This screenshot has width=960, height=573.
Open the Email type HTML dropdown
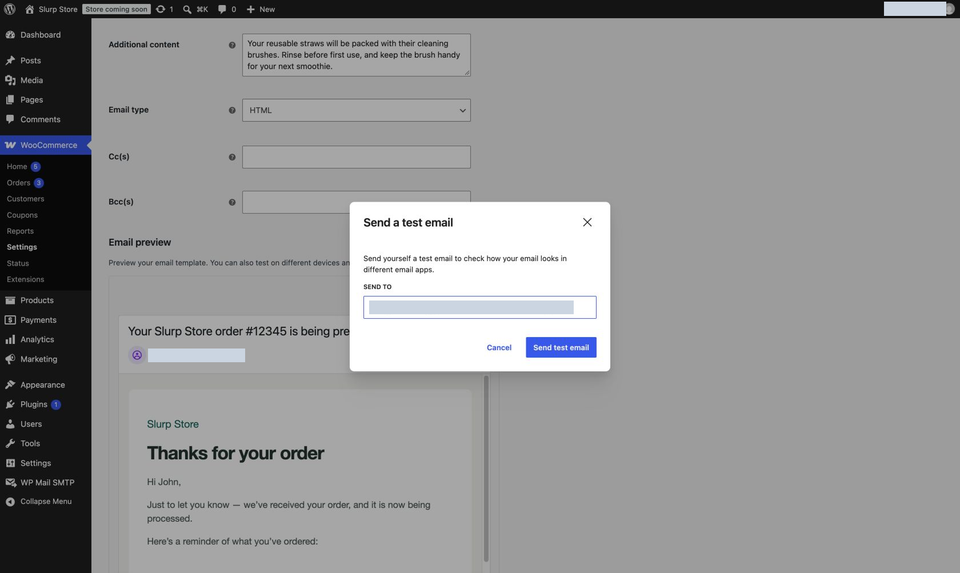click(x=356, y=110)
